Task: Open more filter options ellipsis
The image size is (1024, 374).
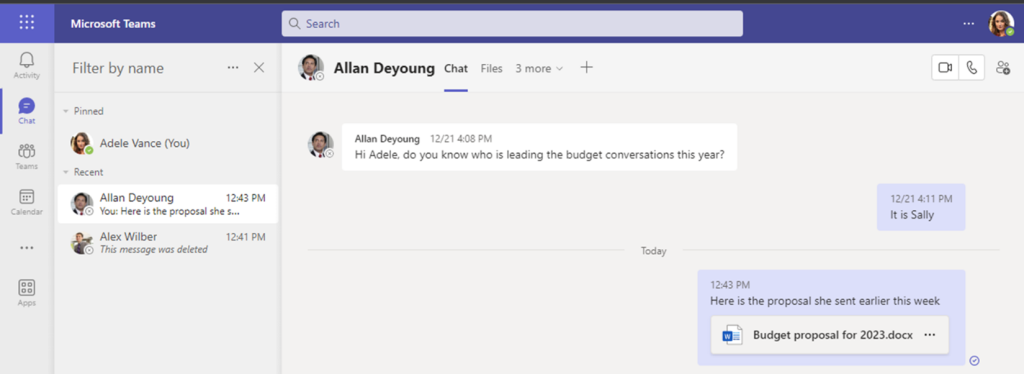Action: pos(233,68)
